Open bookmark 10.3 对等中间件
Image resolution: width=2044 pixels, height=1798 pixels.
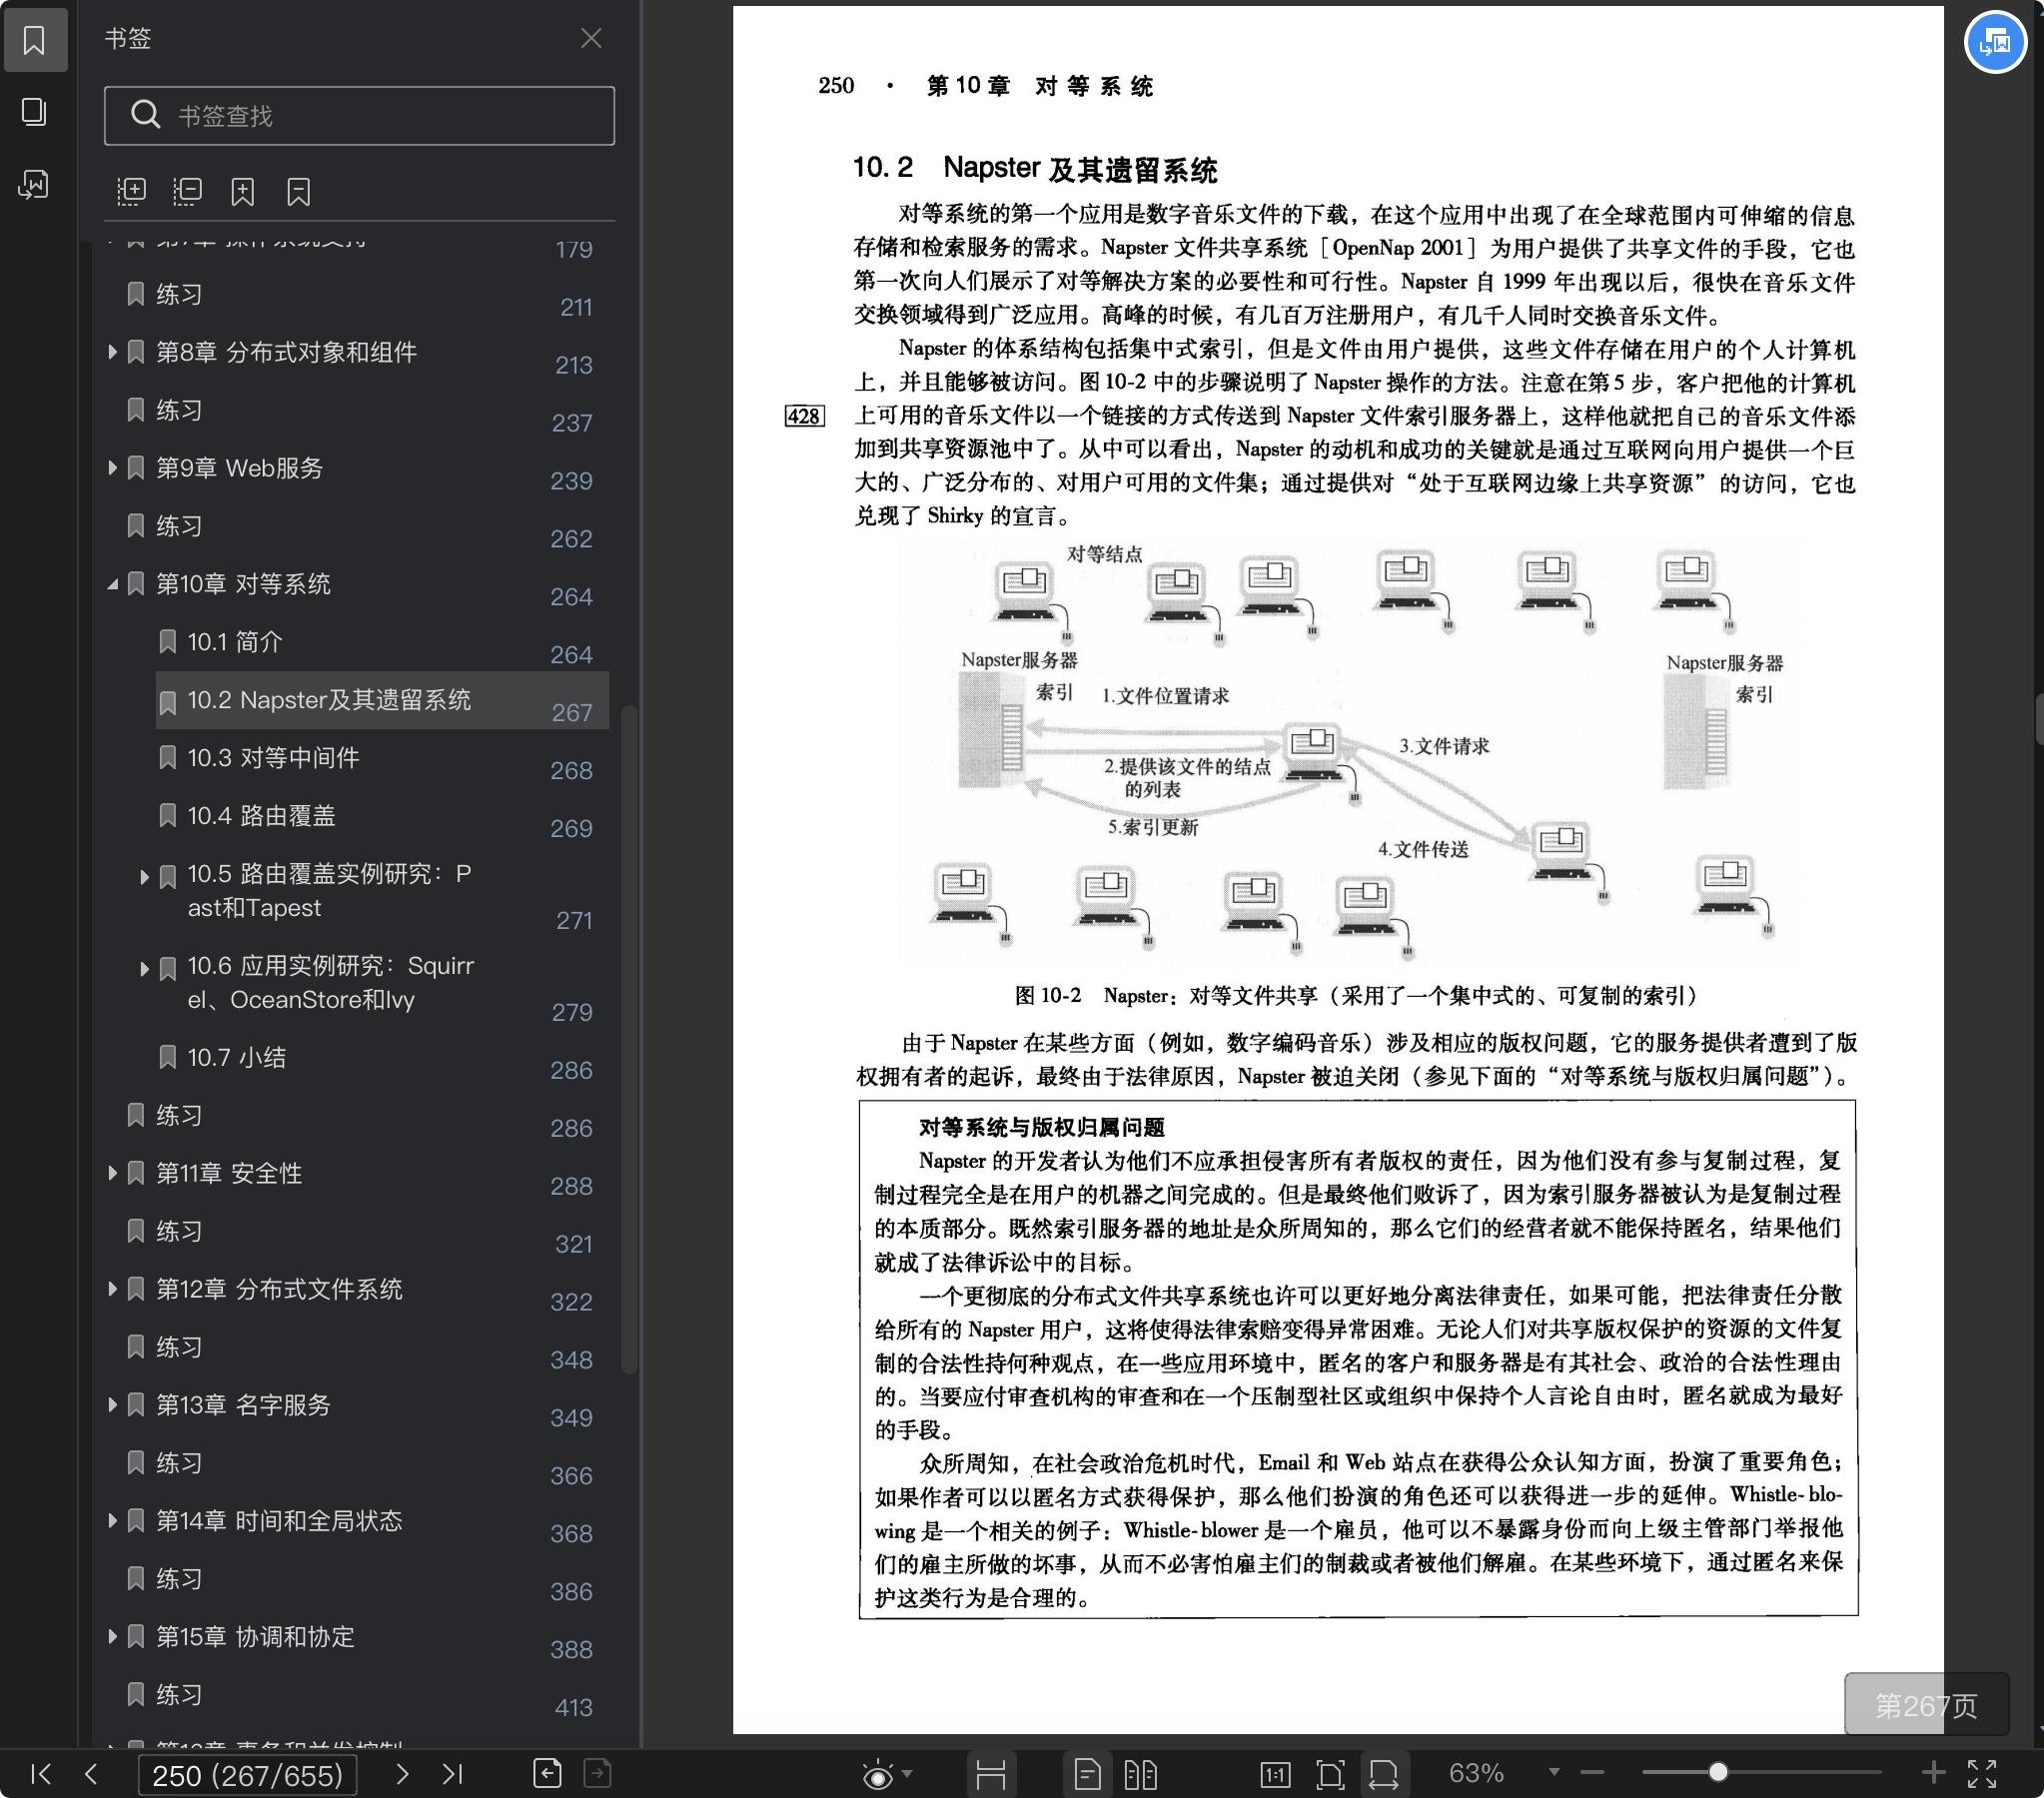coord(273,758)
